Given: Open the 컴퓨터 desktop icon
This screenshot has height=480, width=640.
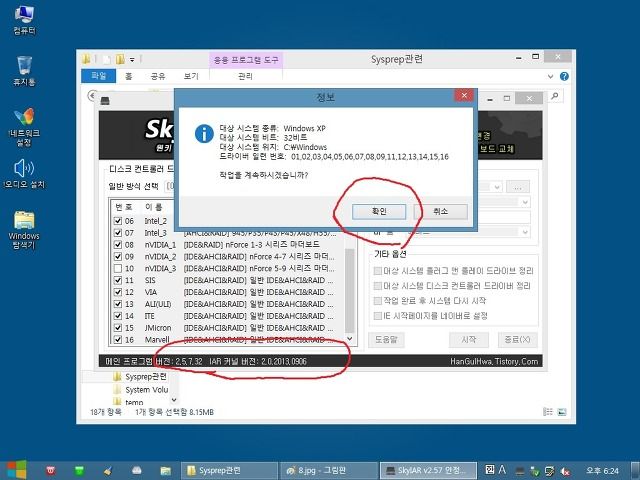Looking at the screenshot, I should (x=24, y=20).
